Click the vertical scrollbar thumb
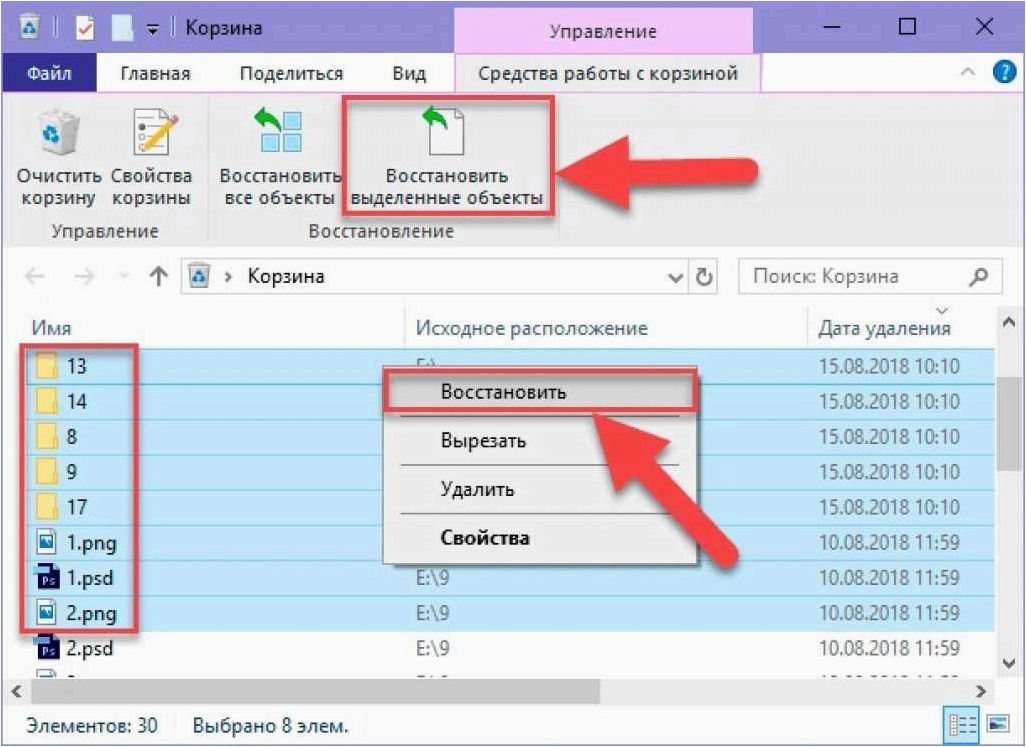The width and height of the screenshot is (1026, 747). 1008,423
